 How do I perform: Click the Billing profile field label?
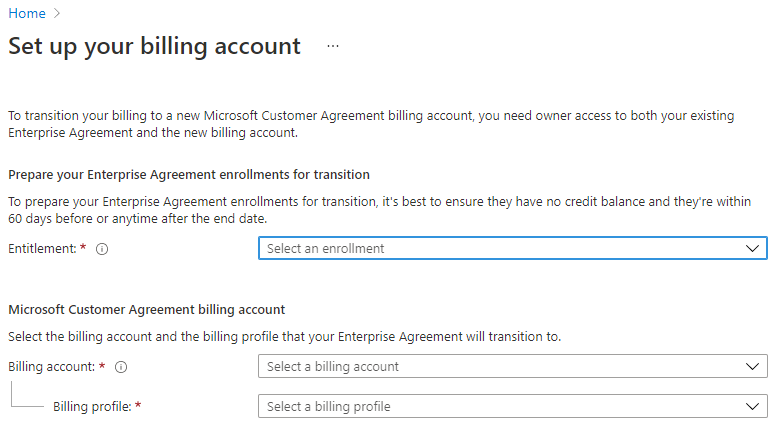[92, 407]
